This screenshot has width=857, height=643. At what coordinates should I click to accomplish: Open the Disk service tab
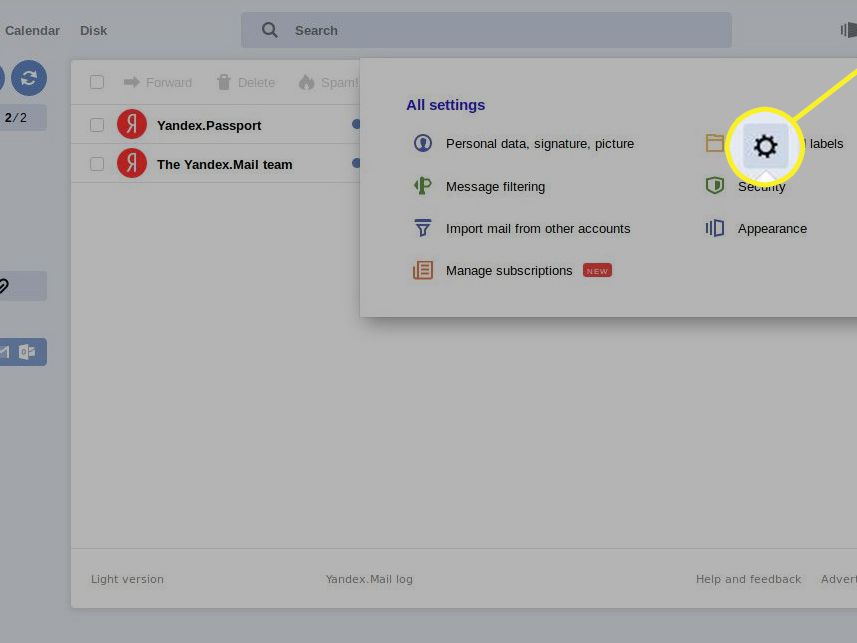[93, 31]
